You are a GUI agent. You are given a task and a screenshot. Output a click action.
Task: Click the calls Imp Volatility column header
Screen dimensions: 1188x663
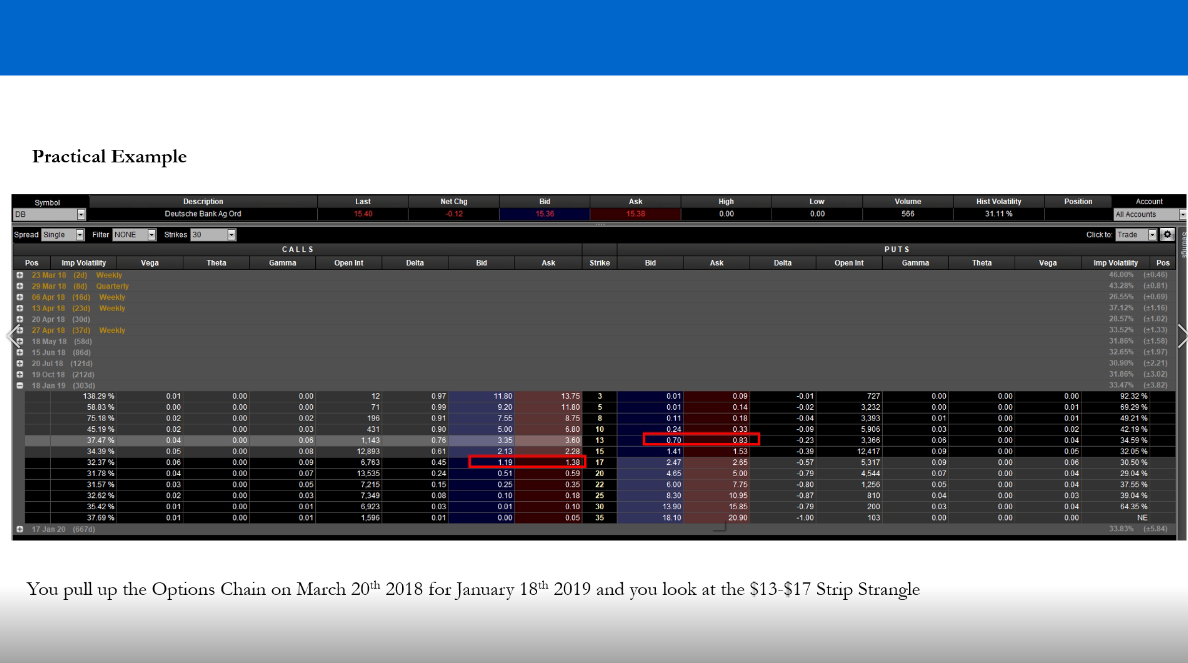[x=83, y=263]
